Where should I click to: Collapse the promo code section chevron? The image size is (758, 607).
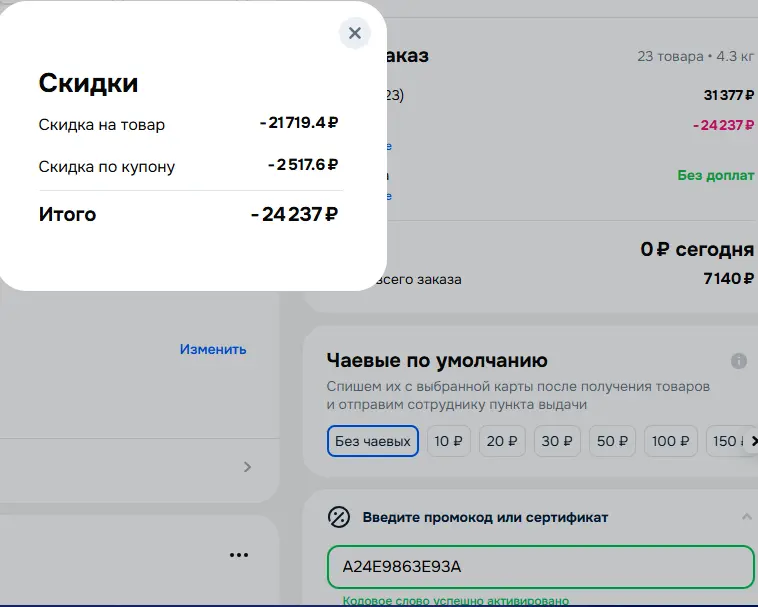[746, 517]
